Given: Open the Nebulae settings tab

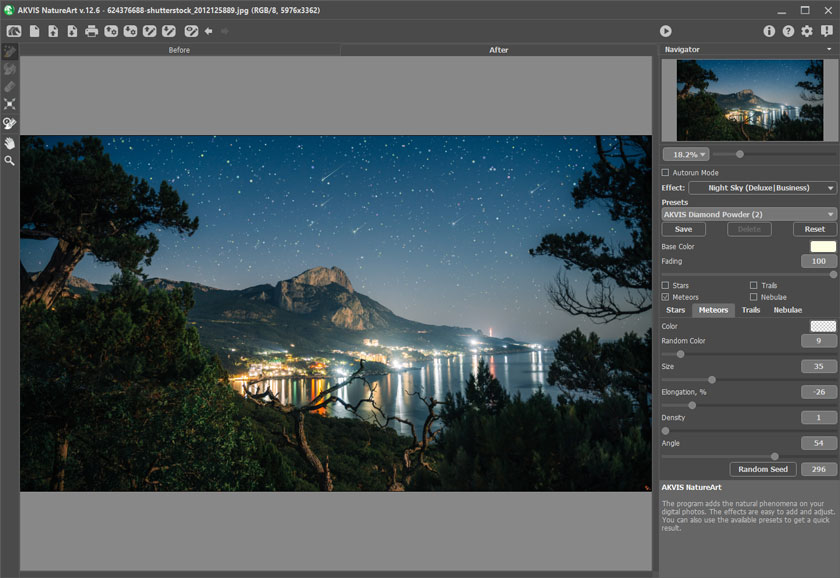Looking at the screenshot, I should click(788, 310).
